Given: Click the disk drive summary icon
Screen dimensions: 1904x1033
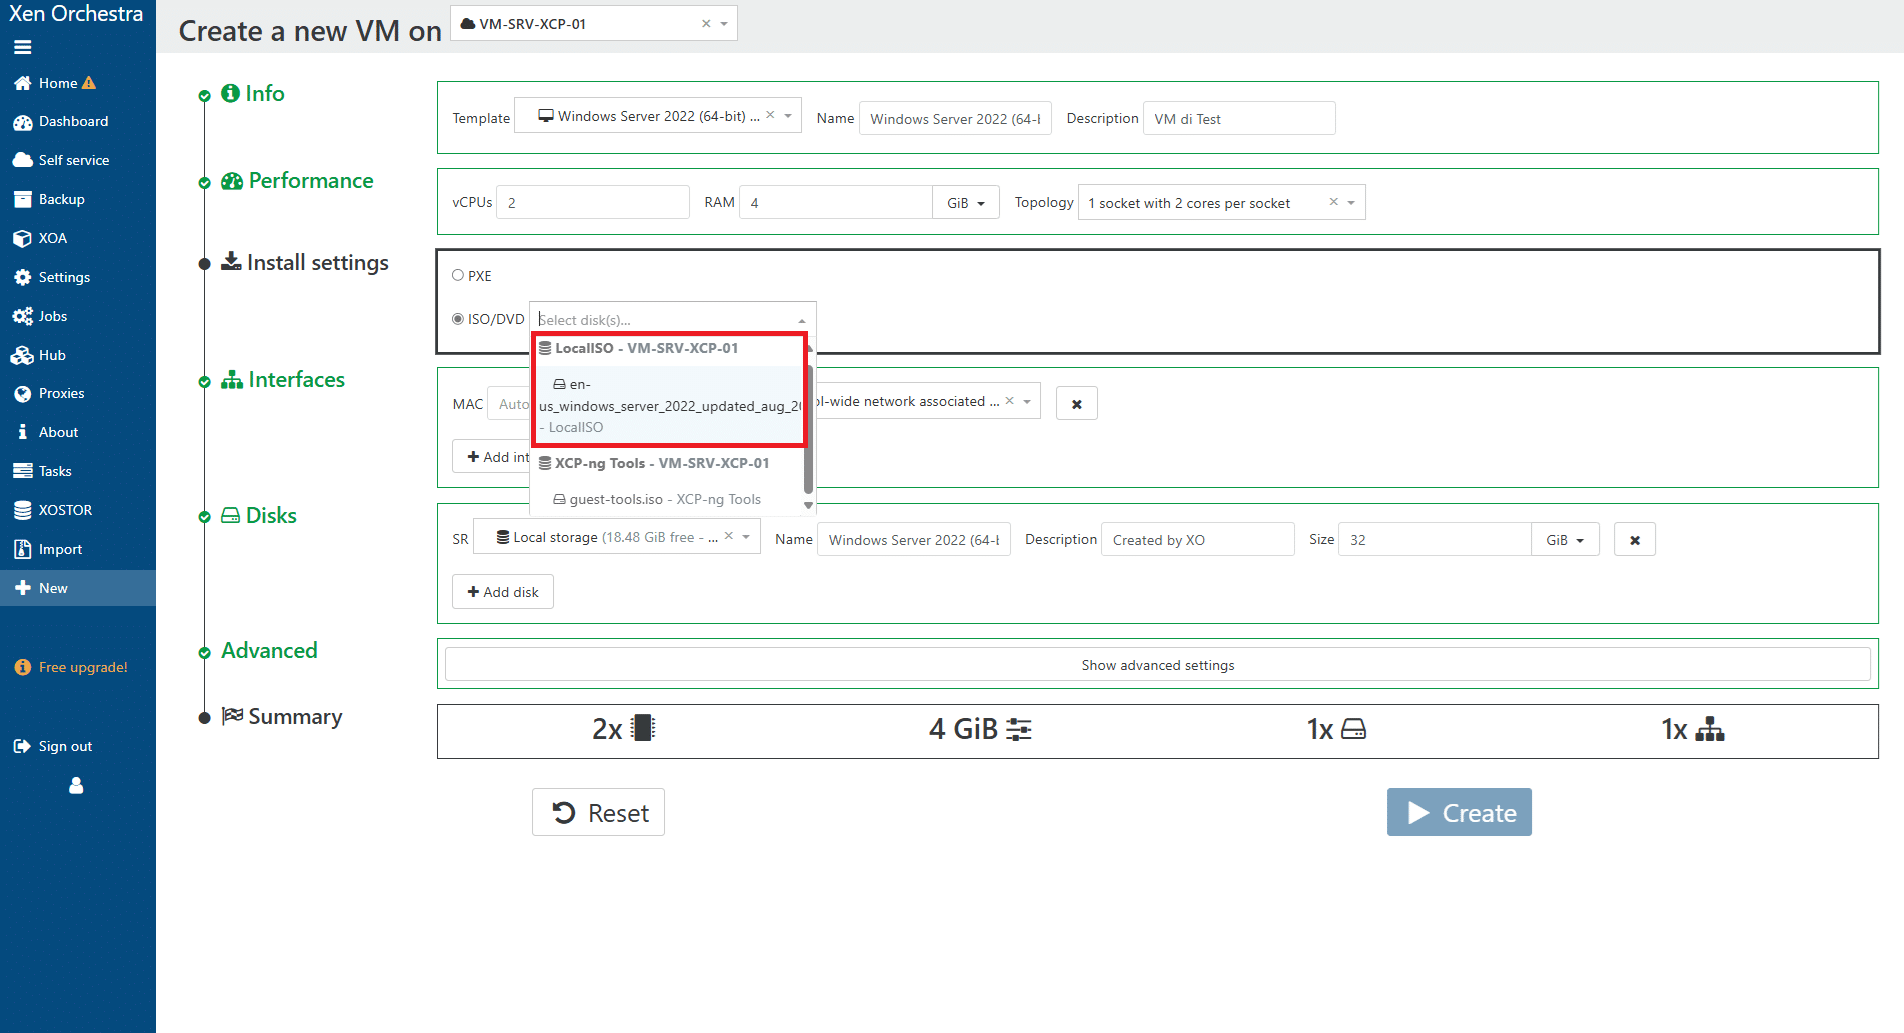Looking at the screenshot, I should pyautogui.click(x=1353, y=729).
